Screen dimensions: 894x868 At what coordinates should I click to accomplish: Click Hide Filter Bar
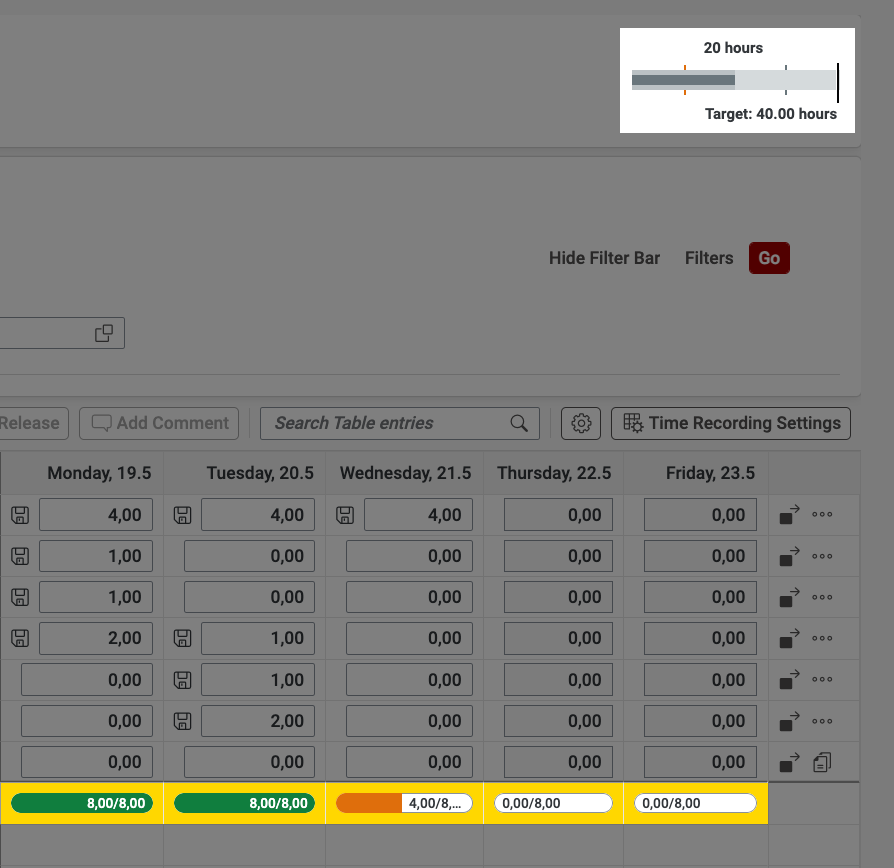pos(604,258)
